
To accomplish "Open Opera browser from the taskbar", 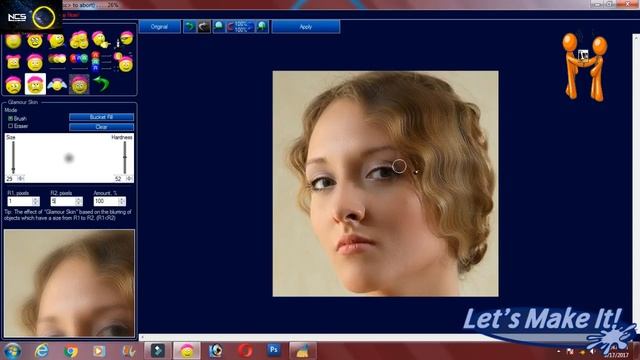I will tap(245, 351).
